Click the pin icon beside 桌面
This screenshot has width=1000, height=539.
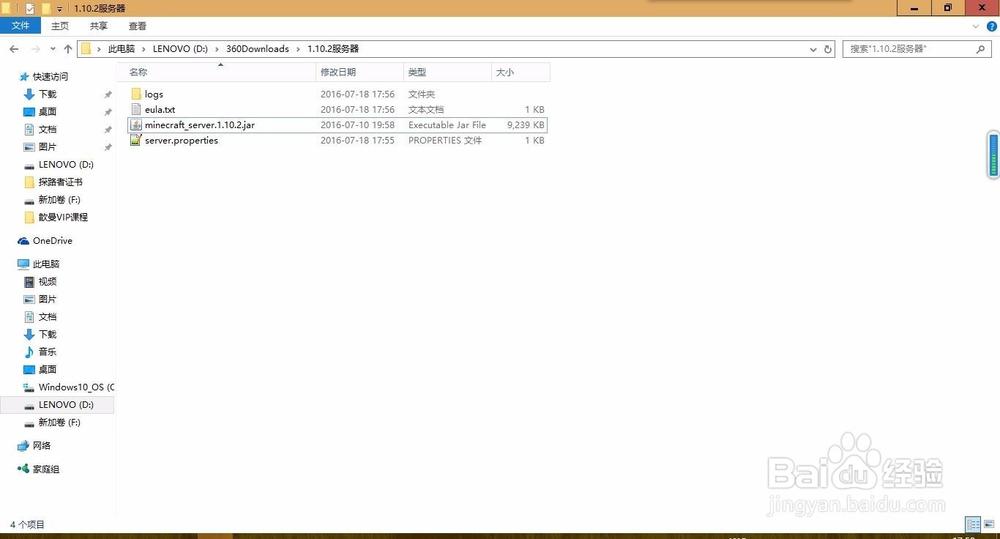pos(108,112)
